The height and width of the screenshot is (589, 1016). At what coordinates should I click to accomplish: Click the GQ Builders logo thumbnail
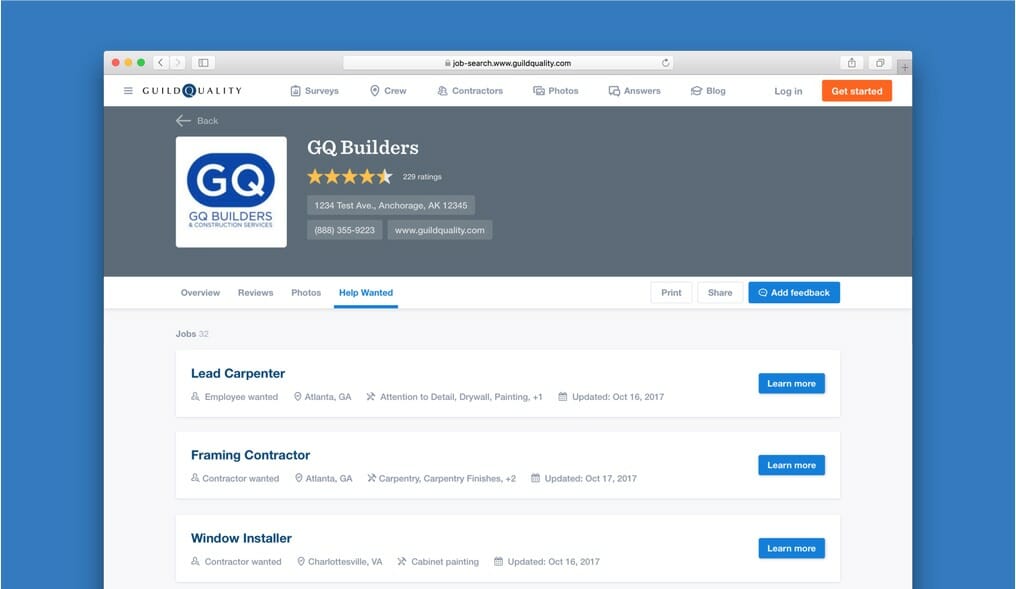(x=231, y=192)
